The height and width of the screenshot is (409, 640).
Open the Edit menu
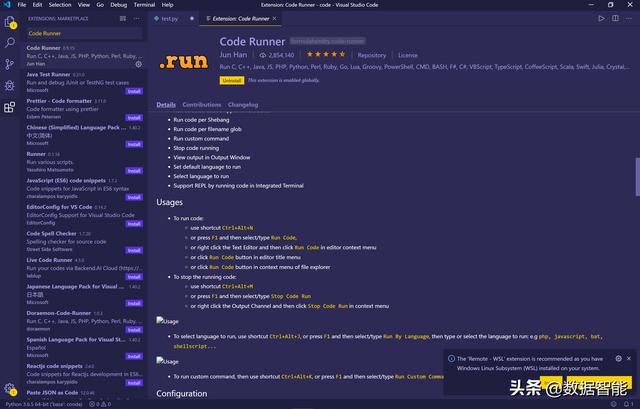click(x=37, y=5)
